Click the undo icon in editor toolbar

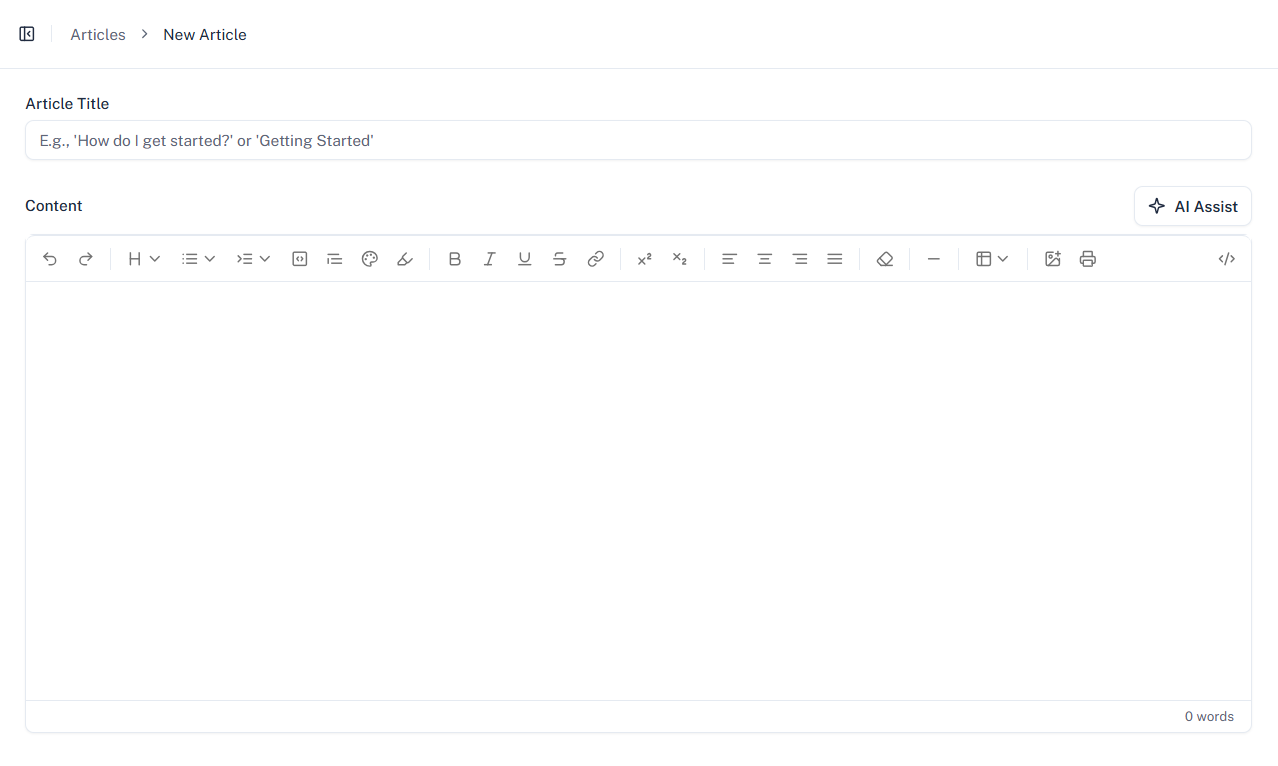(x=50, y=259)
